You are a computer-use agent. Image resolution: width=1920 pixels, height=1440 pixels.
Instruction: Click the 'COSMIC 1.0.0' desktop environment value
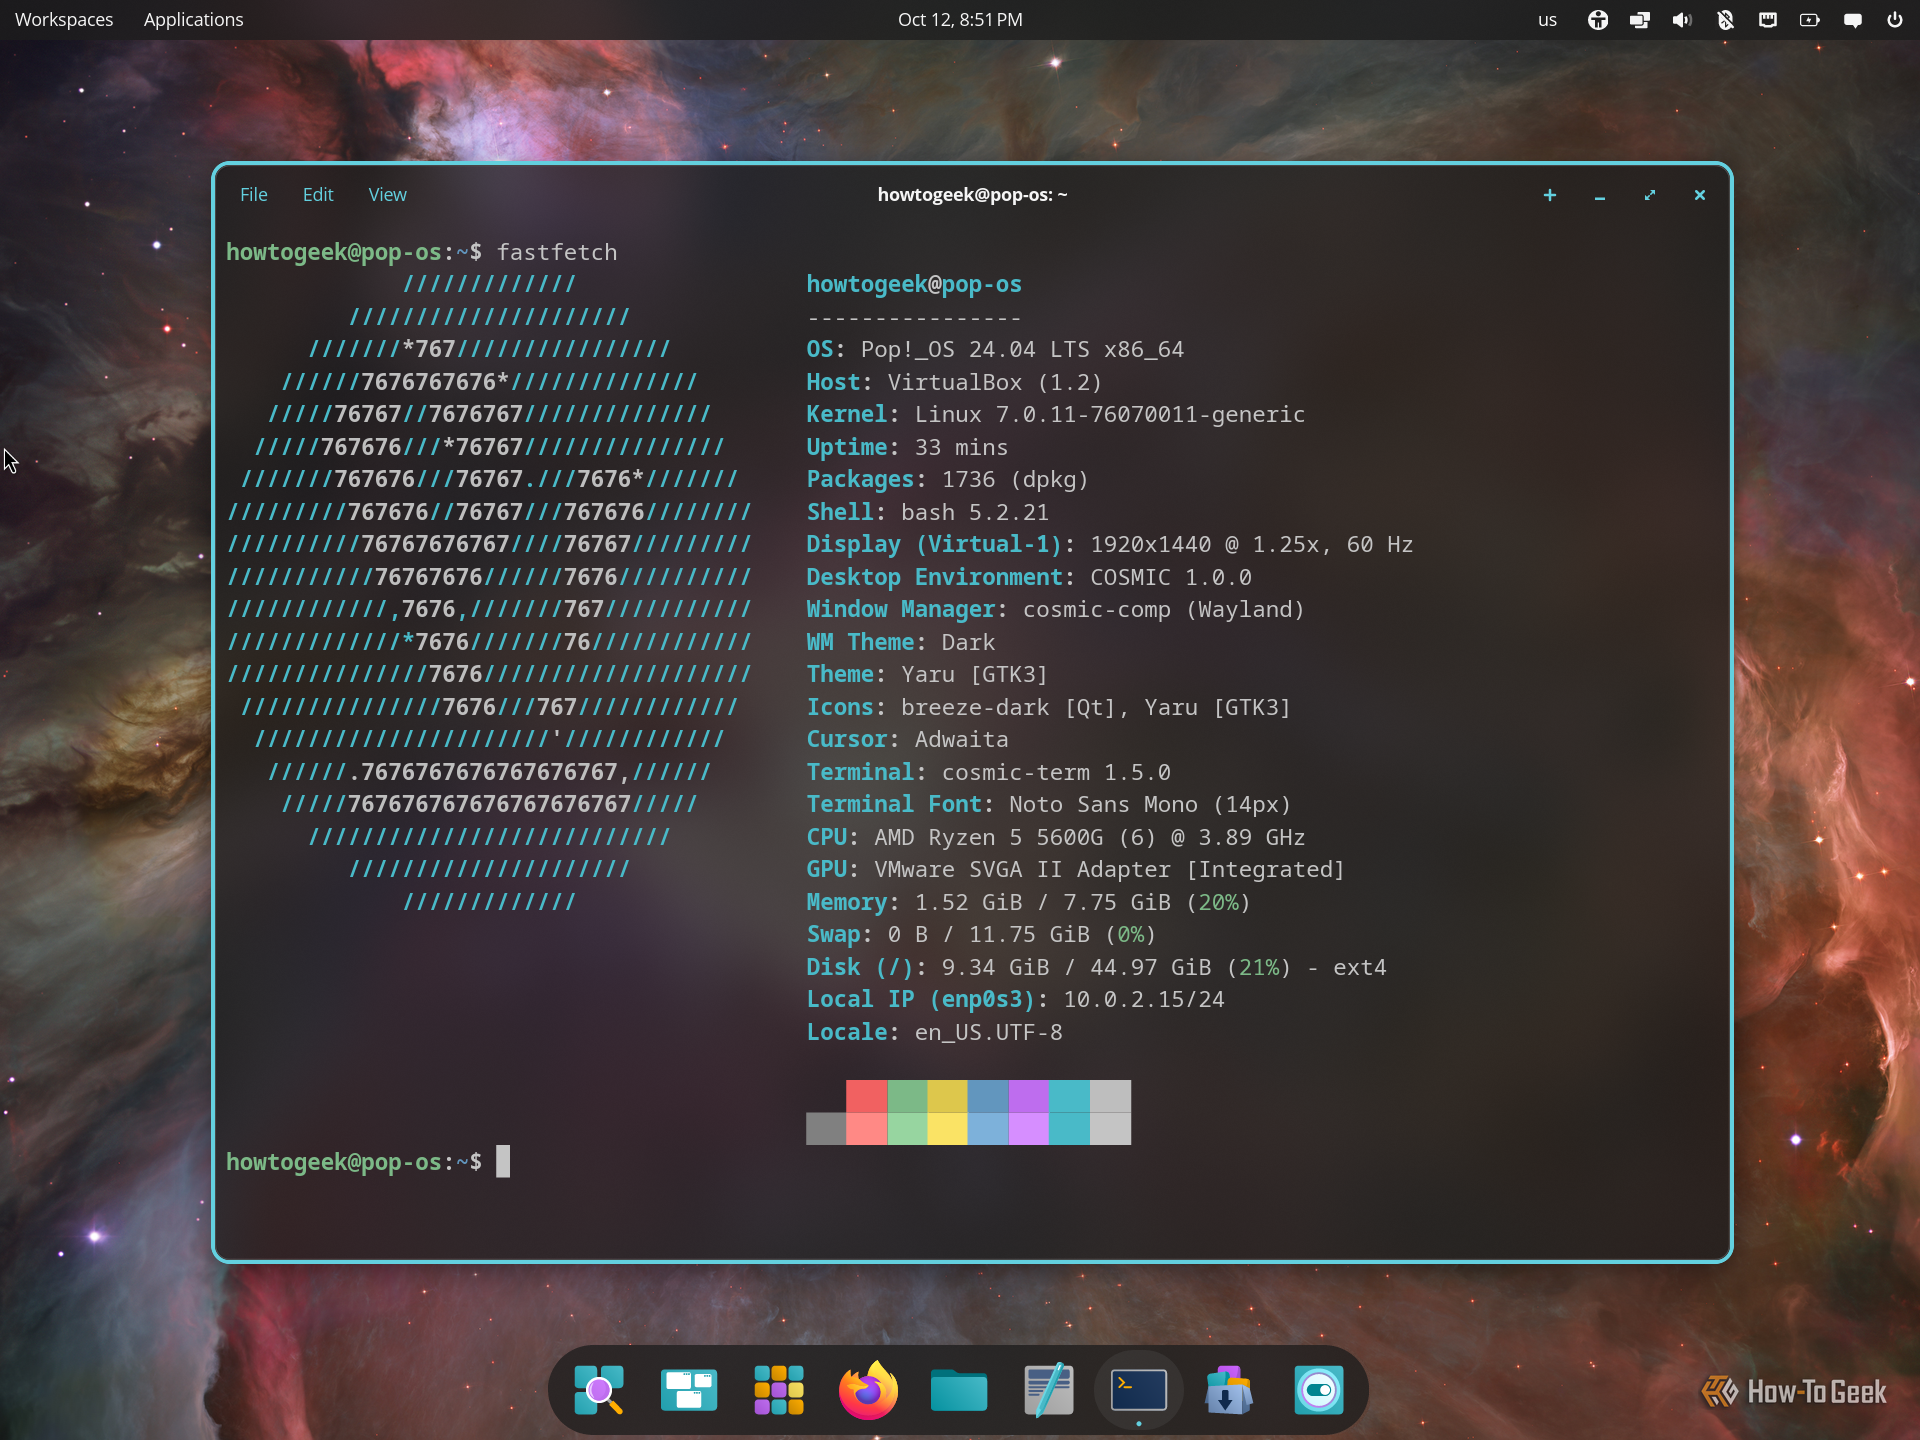coord(1171,577)
